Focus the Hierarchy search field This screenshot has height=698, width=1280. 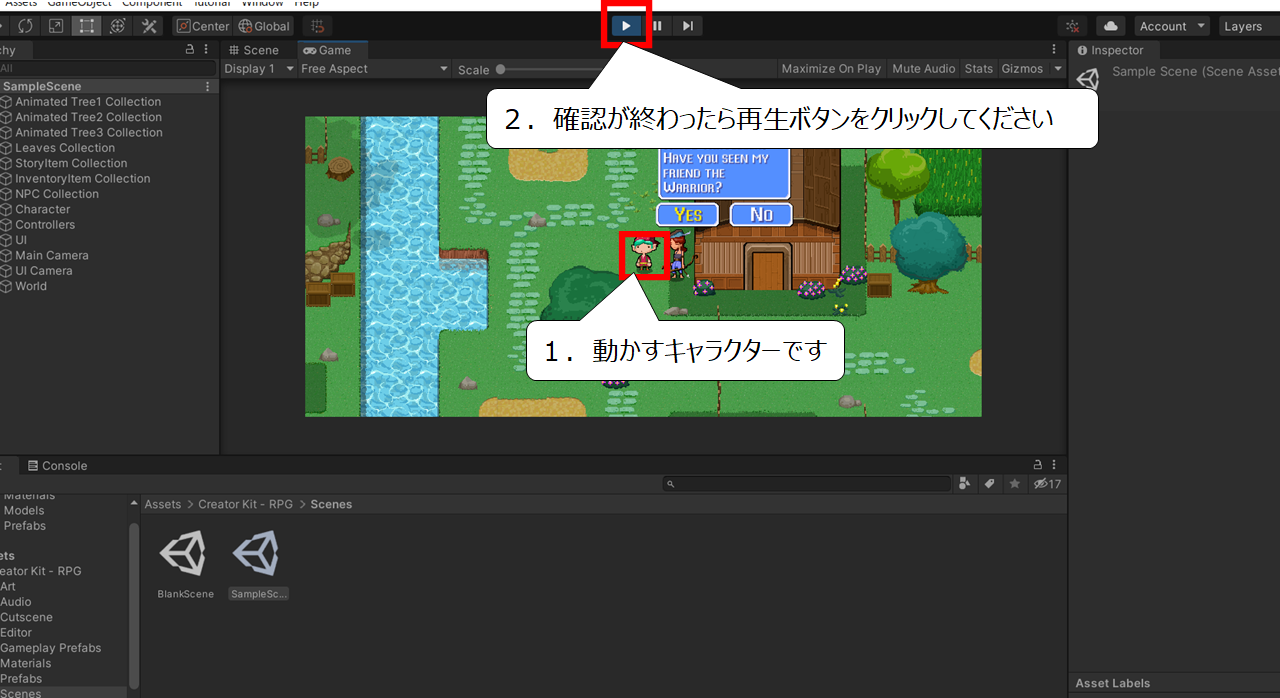tap(108, 68)
